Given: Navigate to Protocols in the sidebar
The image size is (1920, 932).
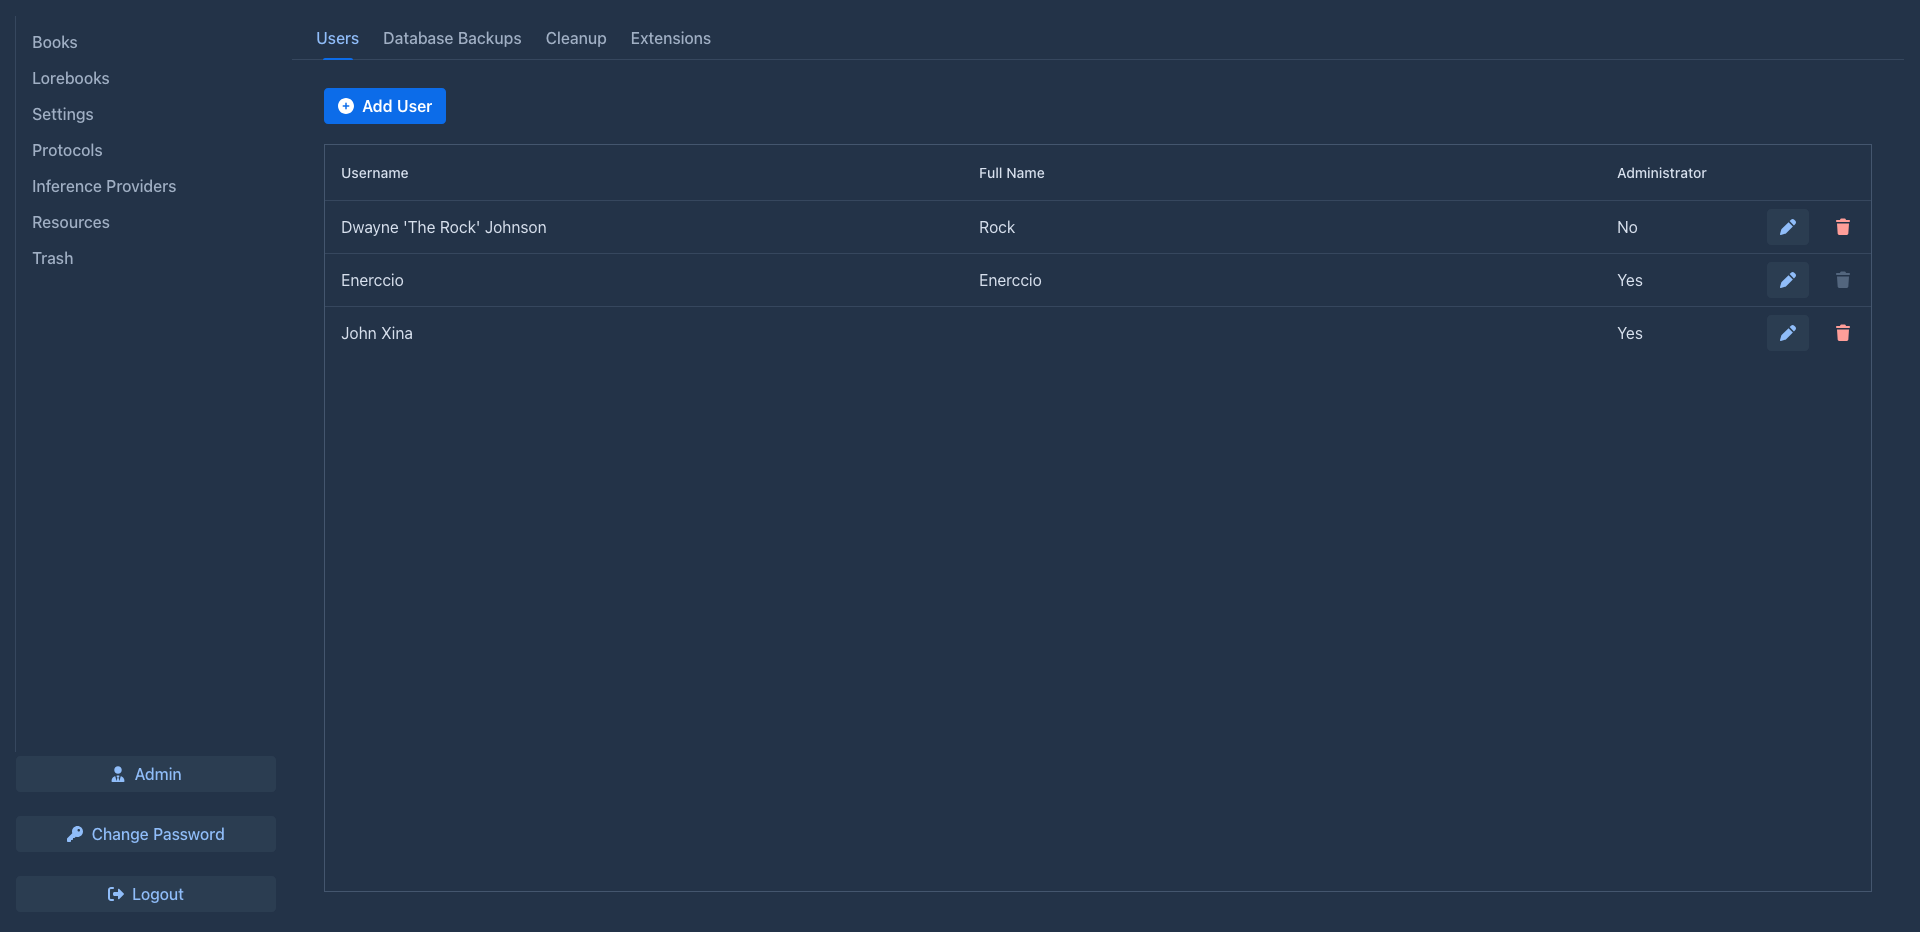Looking at the screenshot, I should coord(67,150).
